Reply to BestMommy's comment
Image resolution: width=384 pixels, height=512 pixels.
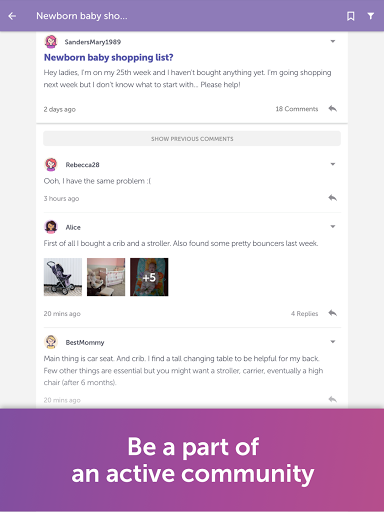coord(333,399)
